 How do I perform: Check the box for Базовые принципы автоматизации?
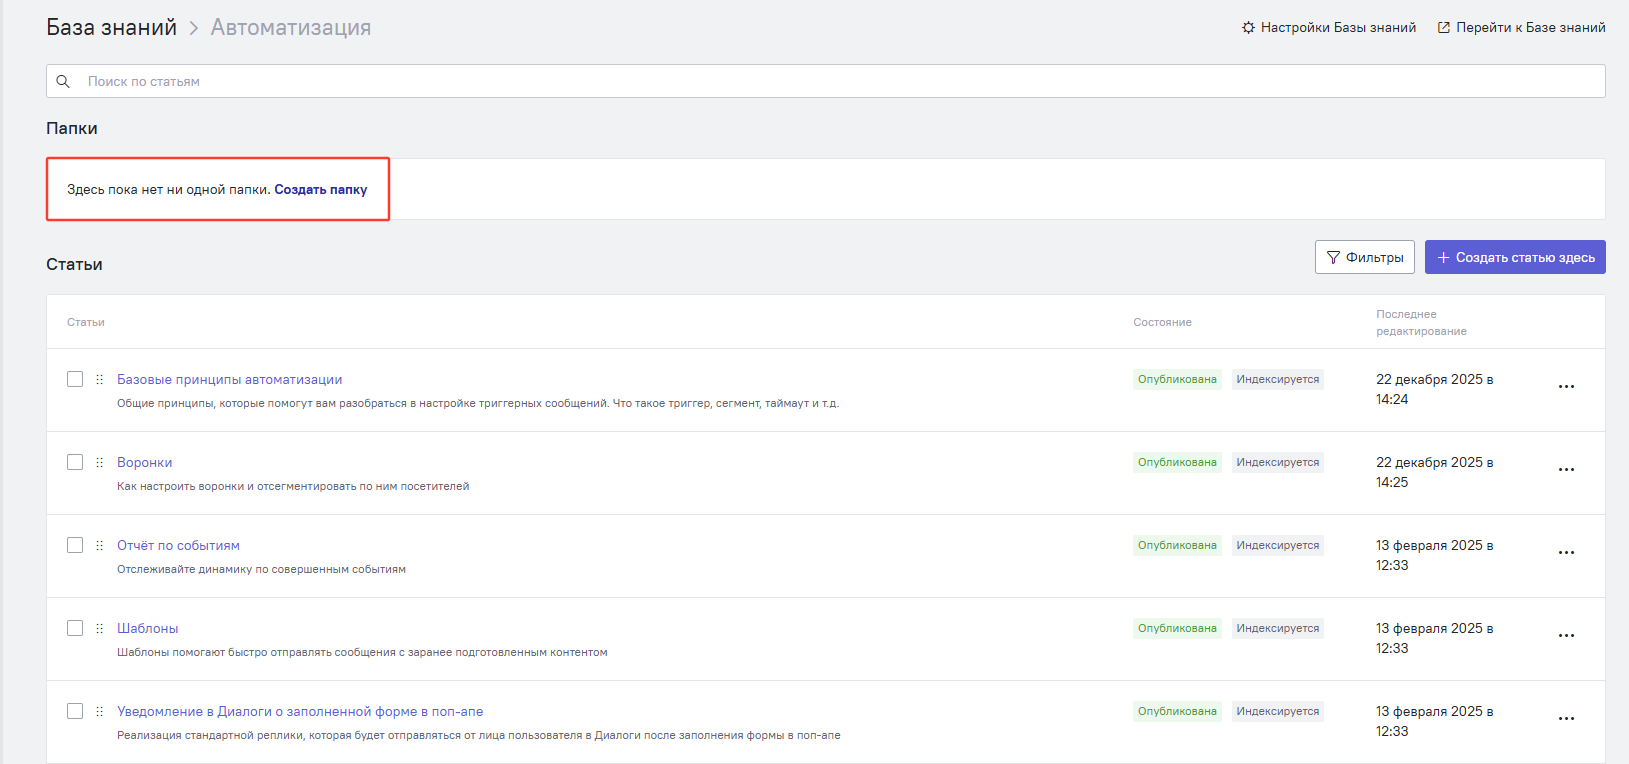click(x=75, y=379)
